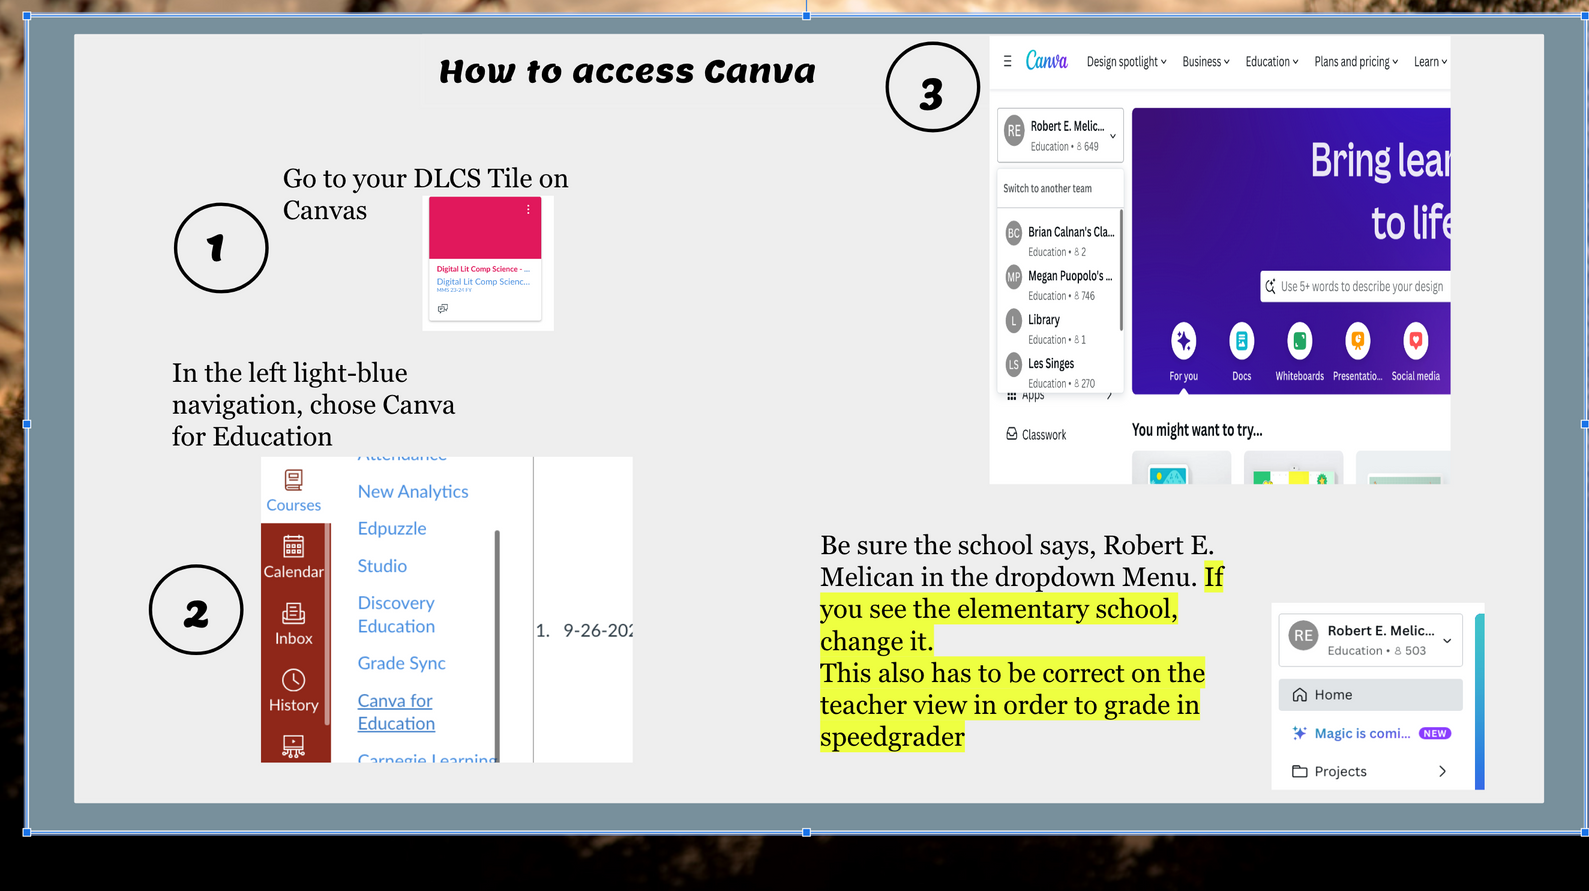1589x891 pixels.
Task: Open Calendar in Canvas navigation
Action: tap(294, 557)
